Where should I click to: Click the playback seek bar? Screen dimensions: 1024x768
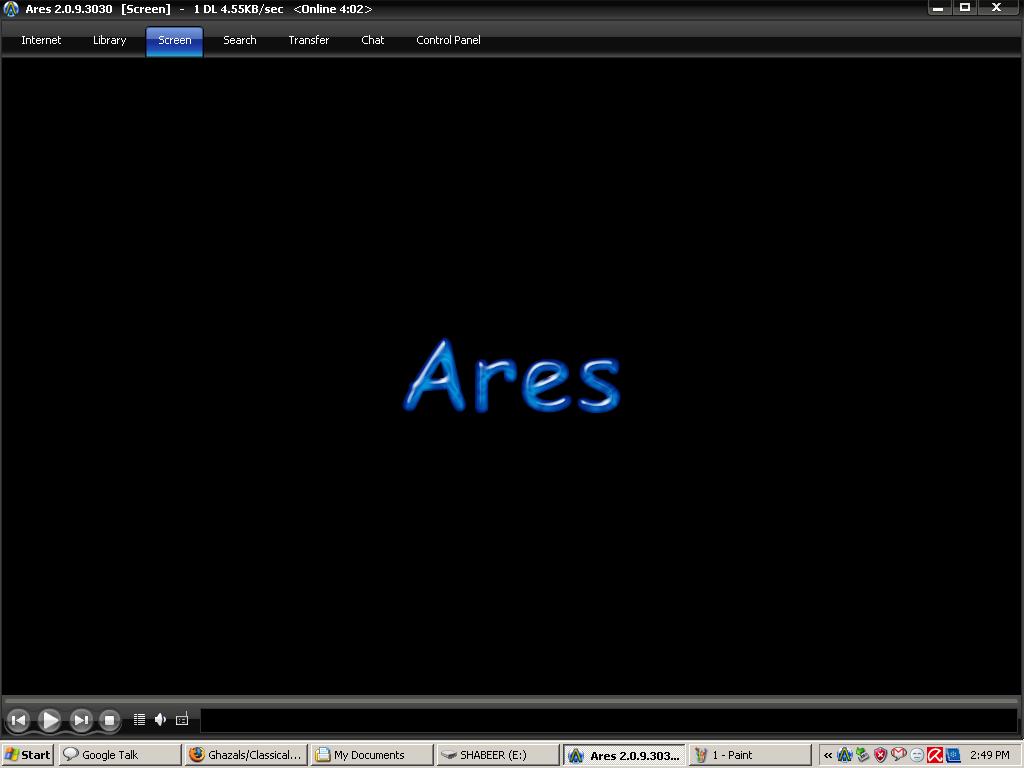[x=511, y=701]
